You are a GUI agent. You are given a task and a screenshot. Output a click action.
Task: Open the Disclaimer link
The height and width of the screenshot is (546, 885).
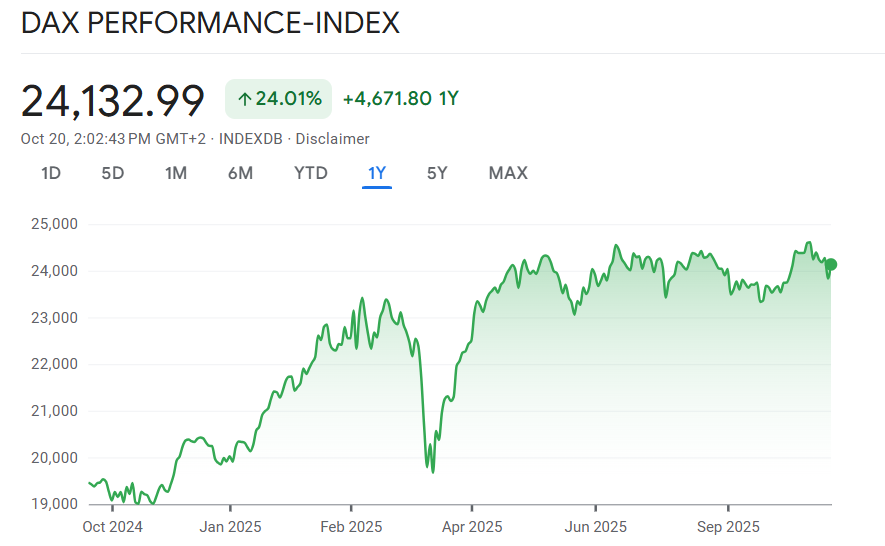click(x=333, y=139)
